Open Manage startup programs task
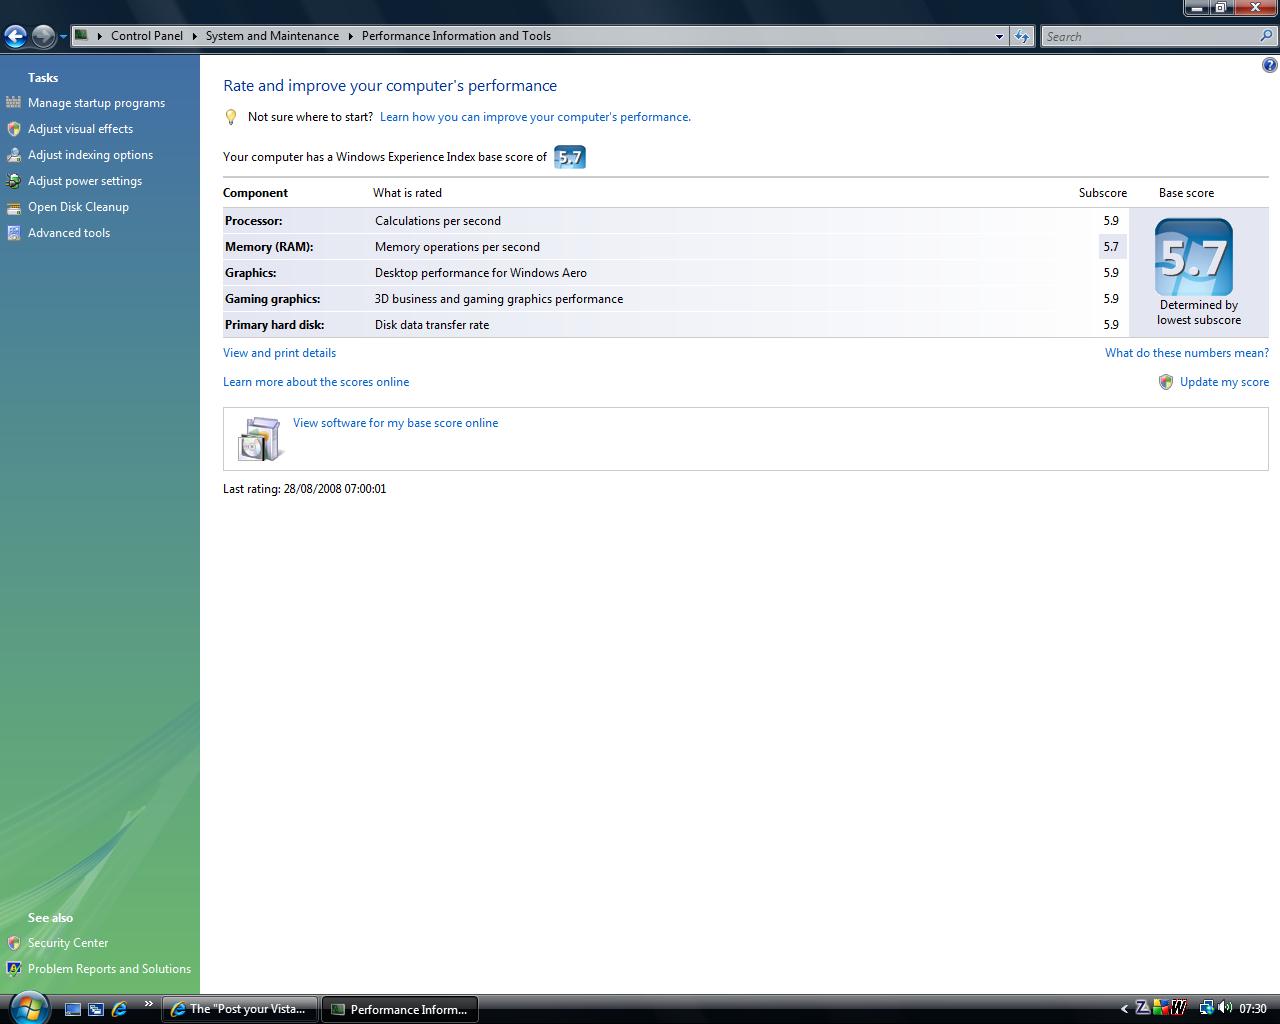The image size is (1280, 1024). pos(96,103)
